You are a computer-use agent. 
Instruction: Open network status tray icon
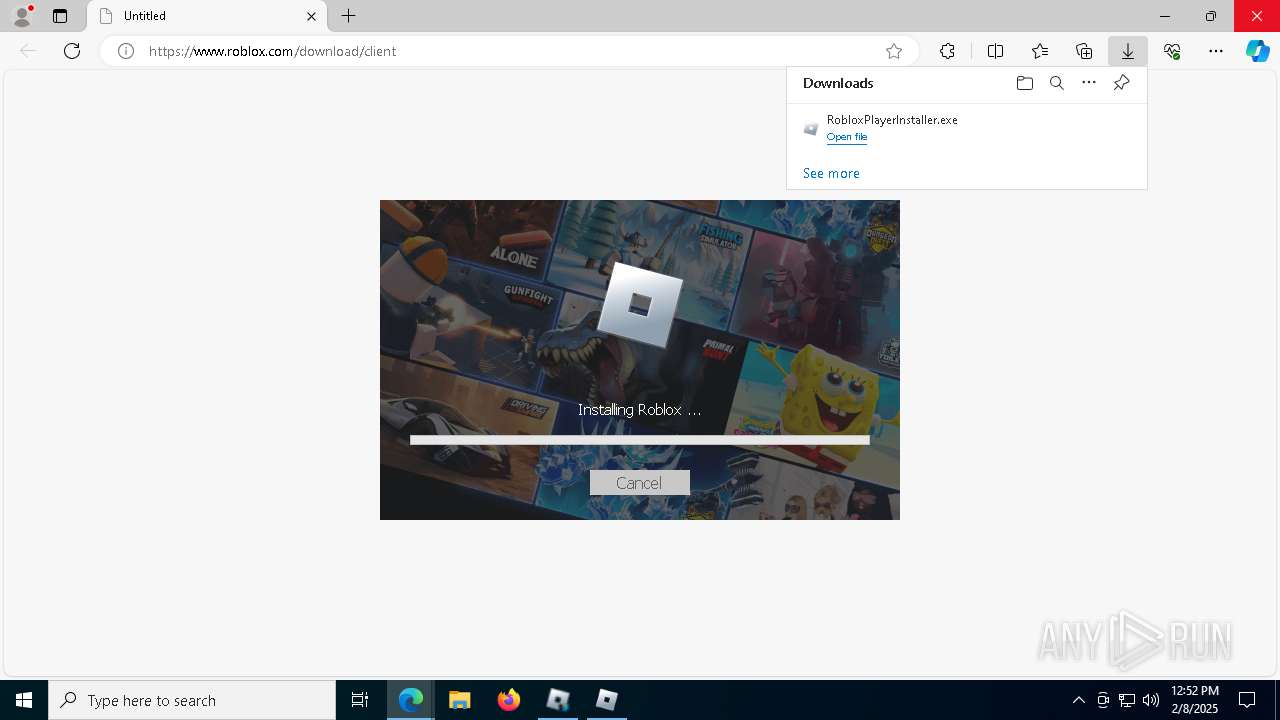(1127, 700)
